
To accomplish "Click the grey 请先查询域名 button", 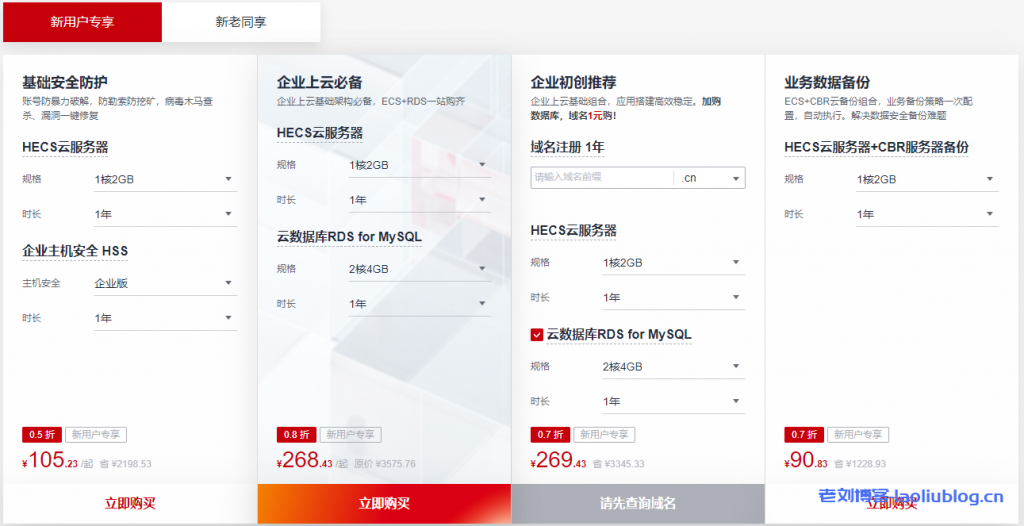I will (x=638, y=504).
